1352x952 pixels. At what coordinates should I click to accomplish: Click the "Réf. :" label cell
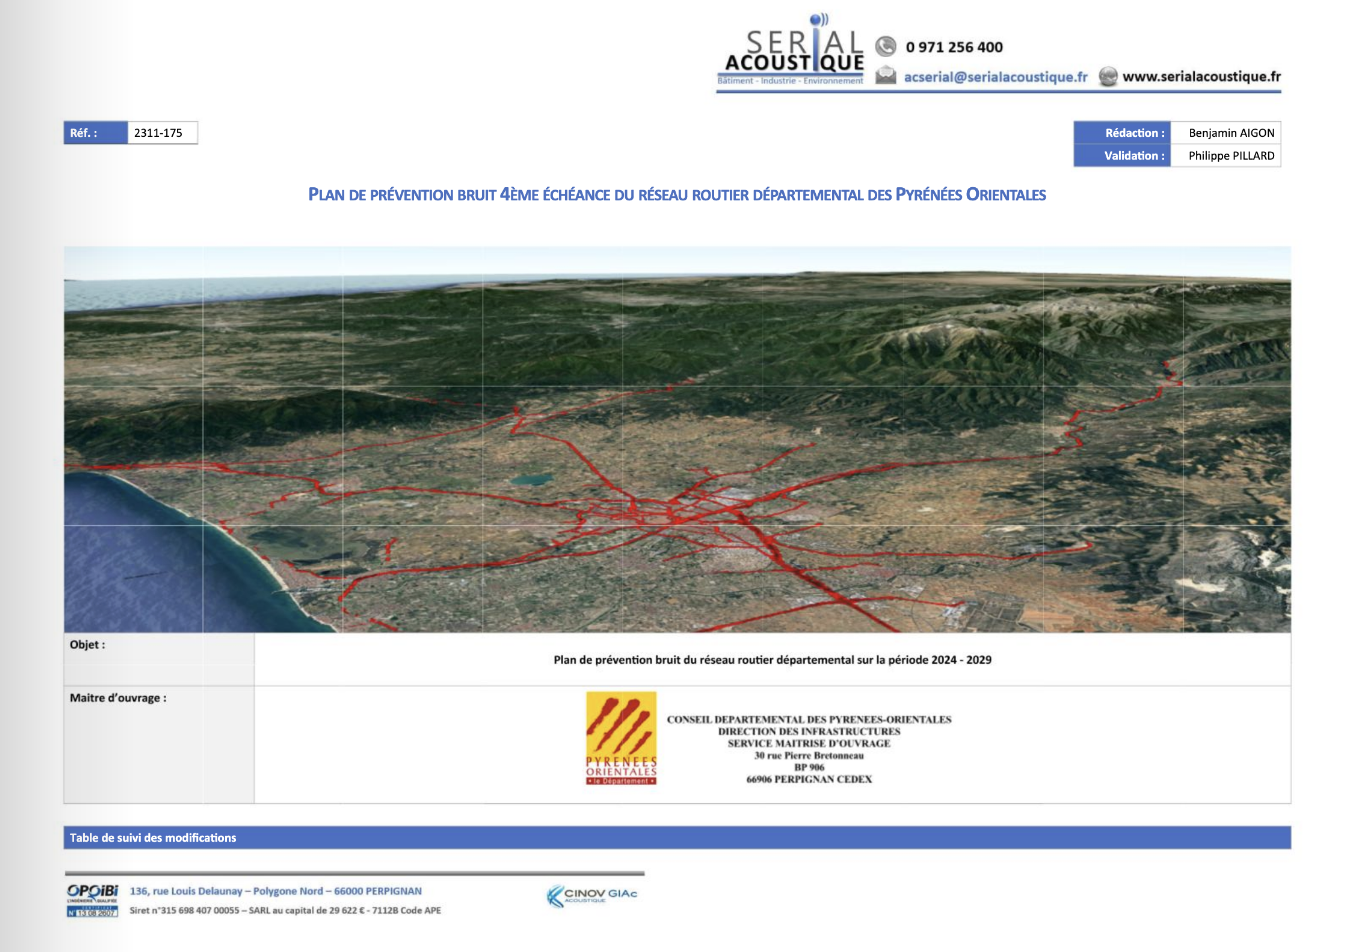click(x=96, y=133)
